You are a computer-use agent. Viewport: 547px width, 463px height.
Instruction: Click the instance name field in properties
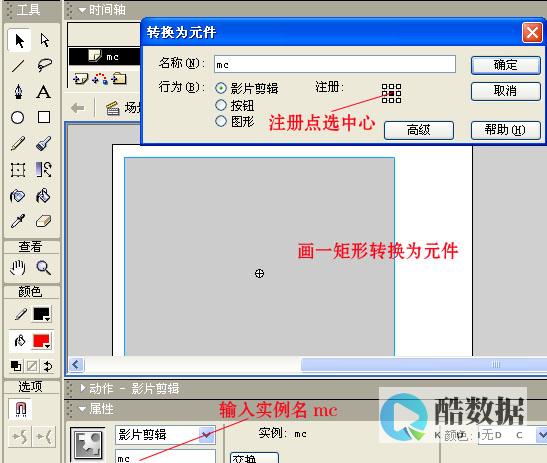coord(165,456)
